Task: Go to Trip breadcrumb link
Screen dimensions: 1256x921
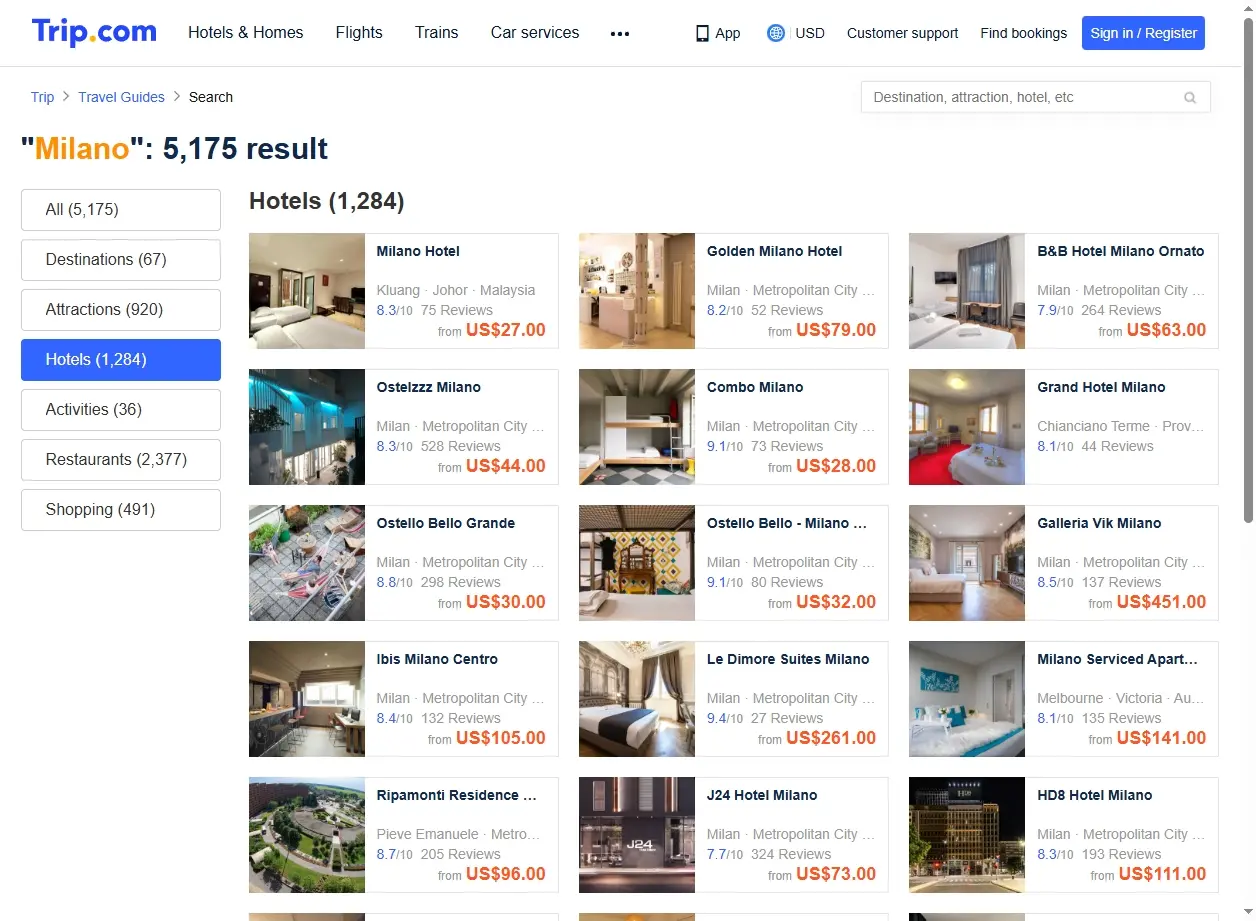Action: [x=42, y=97]
